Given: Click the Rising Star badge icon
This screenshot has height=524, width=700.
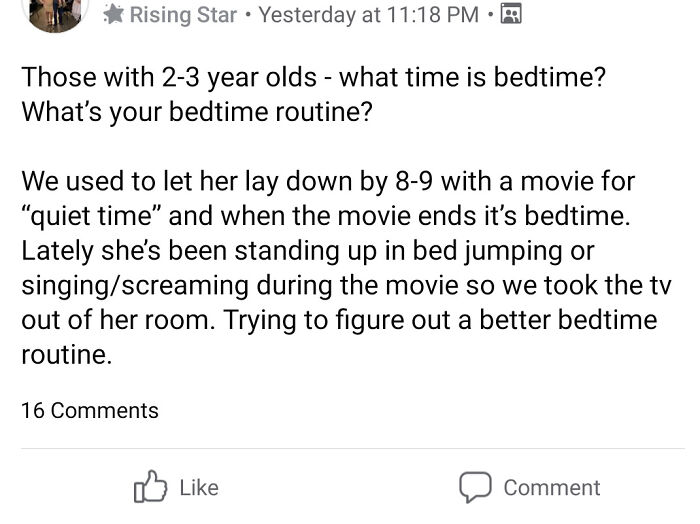Looking at the screenshot, I should [x=113, y=15].
